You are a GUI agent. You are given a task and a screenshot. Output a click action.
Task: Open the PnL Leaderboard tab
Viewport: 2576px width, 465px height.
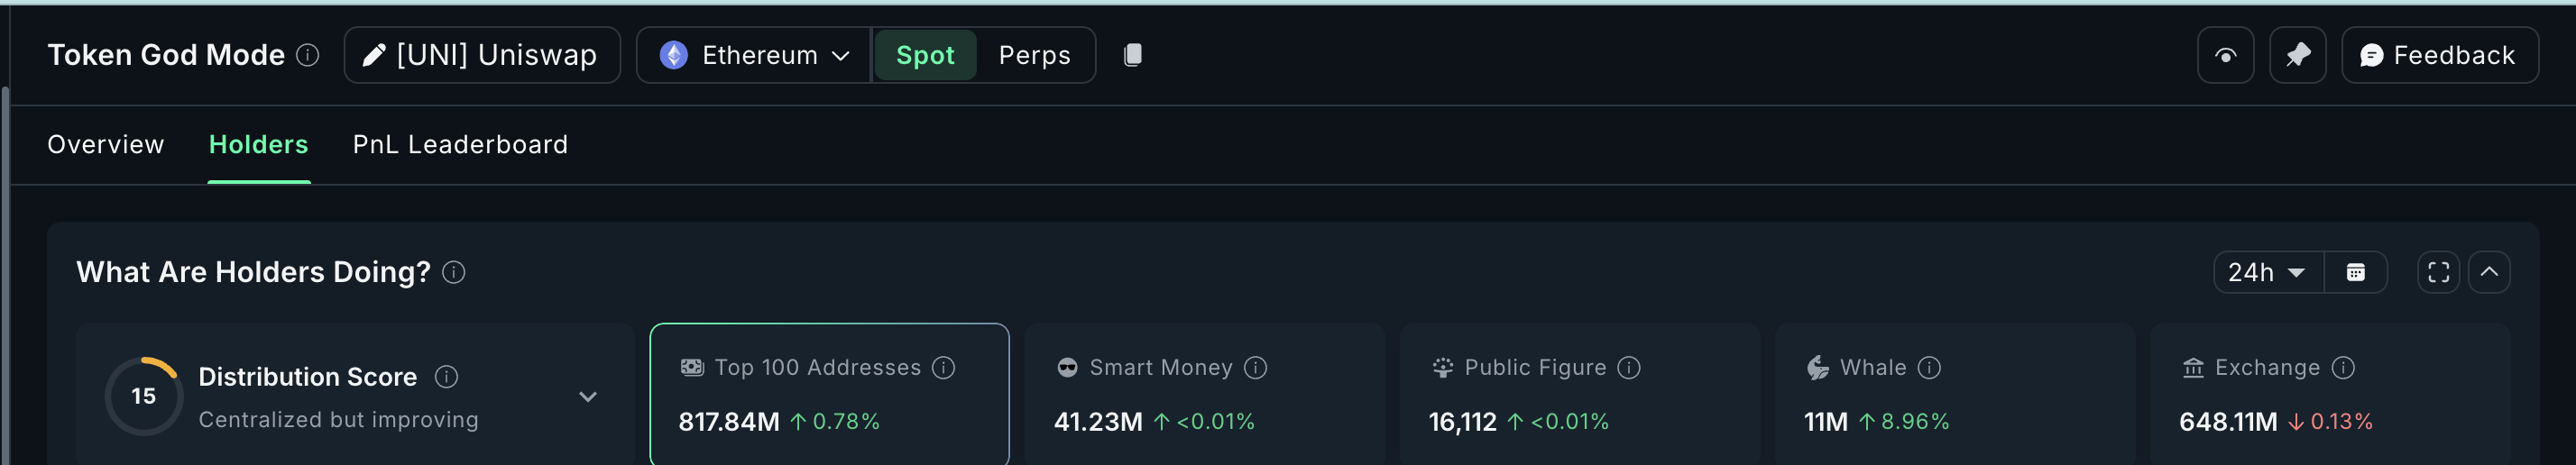(460, 145)
